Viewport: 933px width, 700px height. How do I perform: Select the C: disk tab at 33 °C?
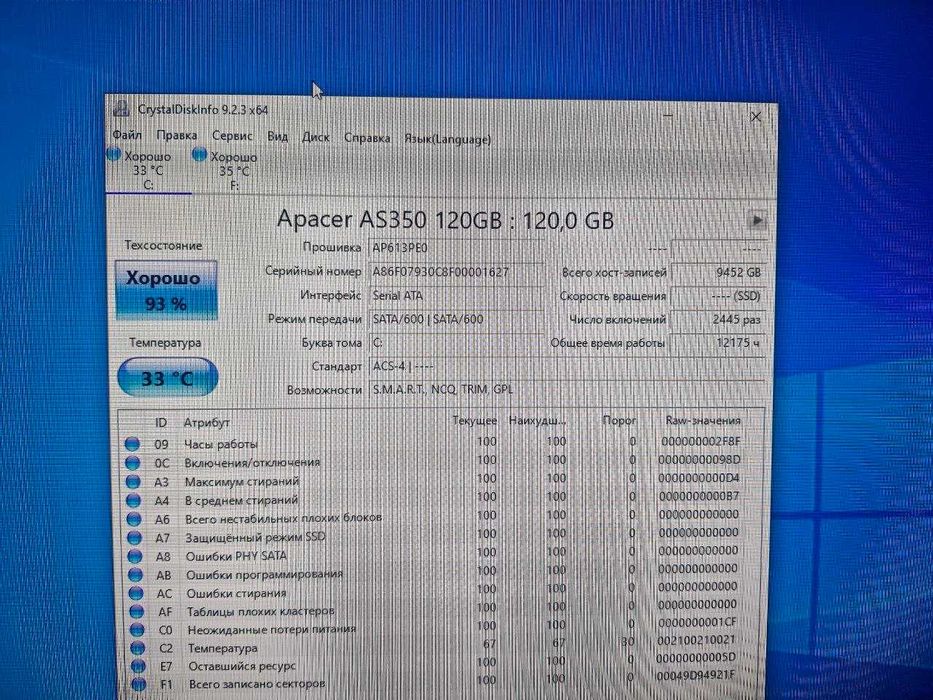[x=148, y=170]
